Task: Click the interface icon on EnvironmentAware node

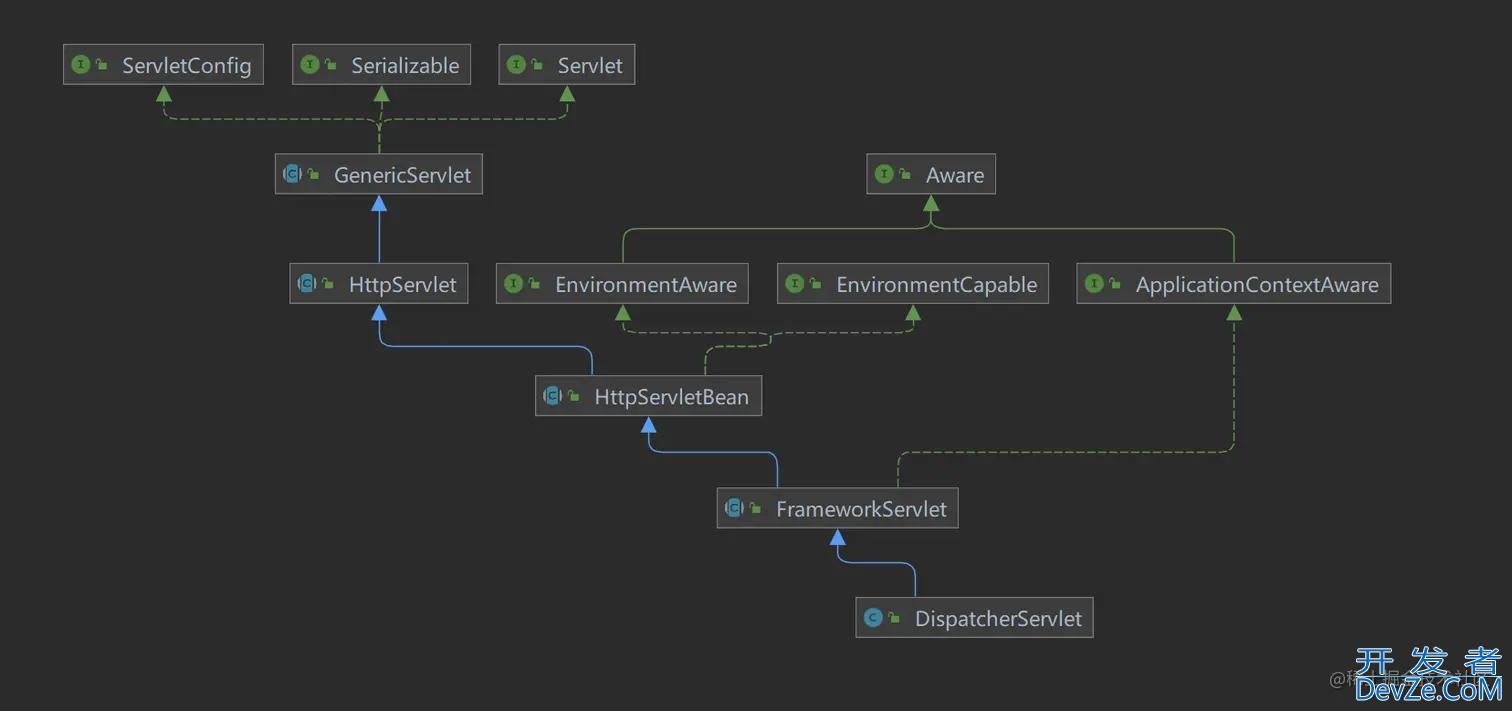Action: click(x=514, y=284)
